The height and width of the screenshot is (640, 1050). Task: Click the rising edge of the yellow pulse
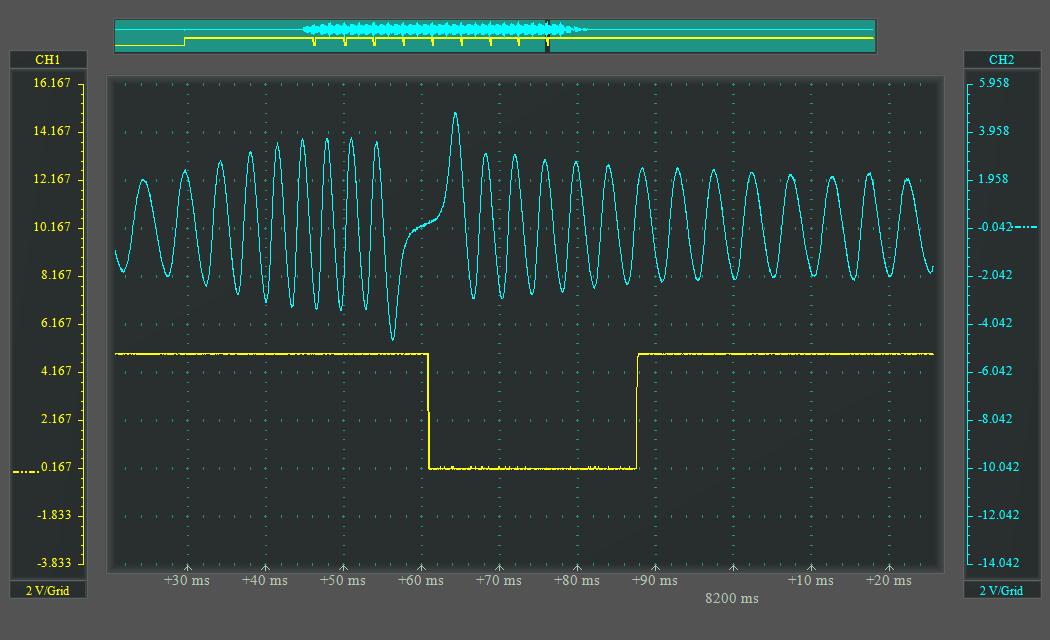(x=637, y=410)
